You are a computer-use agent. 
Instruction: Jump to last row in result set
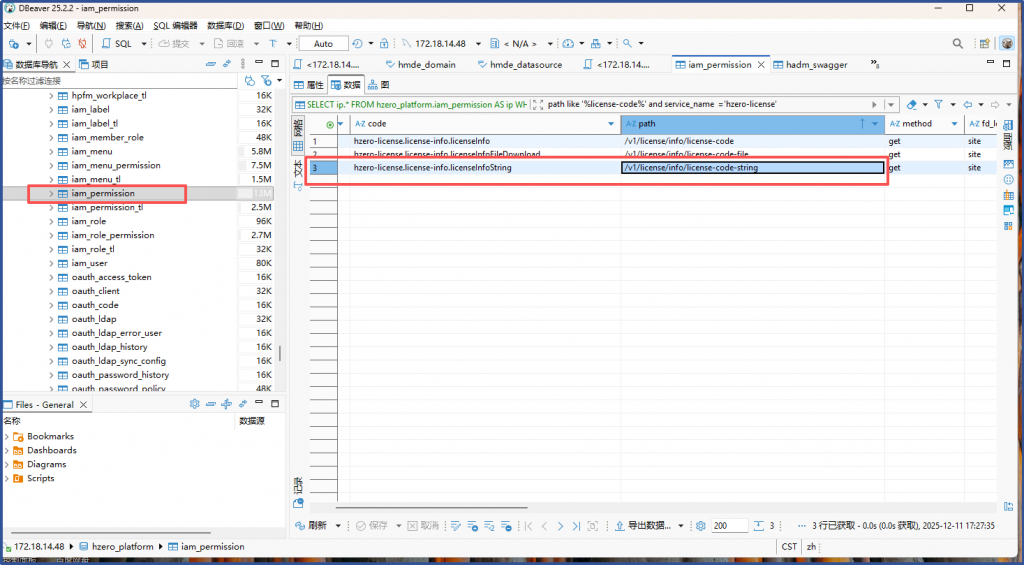(576, 526)
